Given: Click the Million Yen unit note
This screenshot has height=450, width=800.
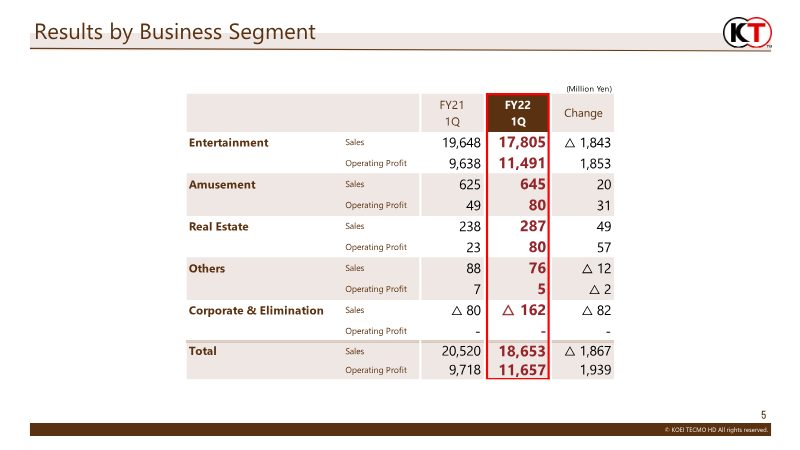Looking at the screenshot, I should 589,89.
